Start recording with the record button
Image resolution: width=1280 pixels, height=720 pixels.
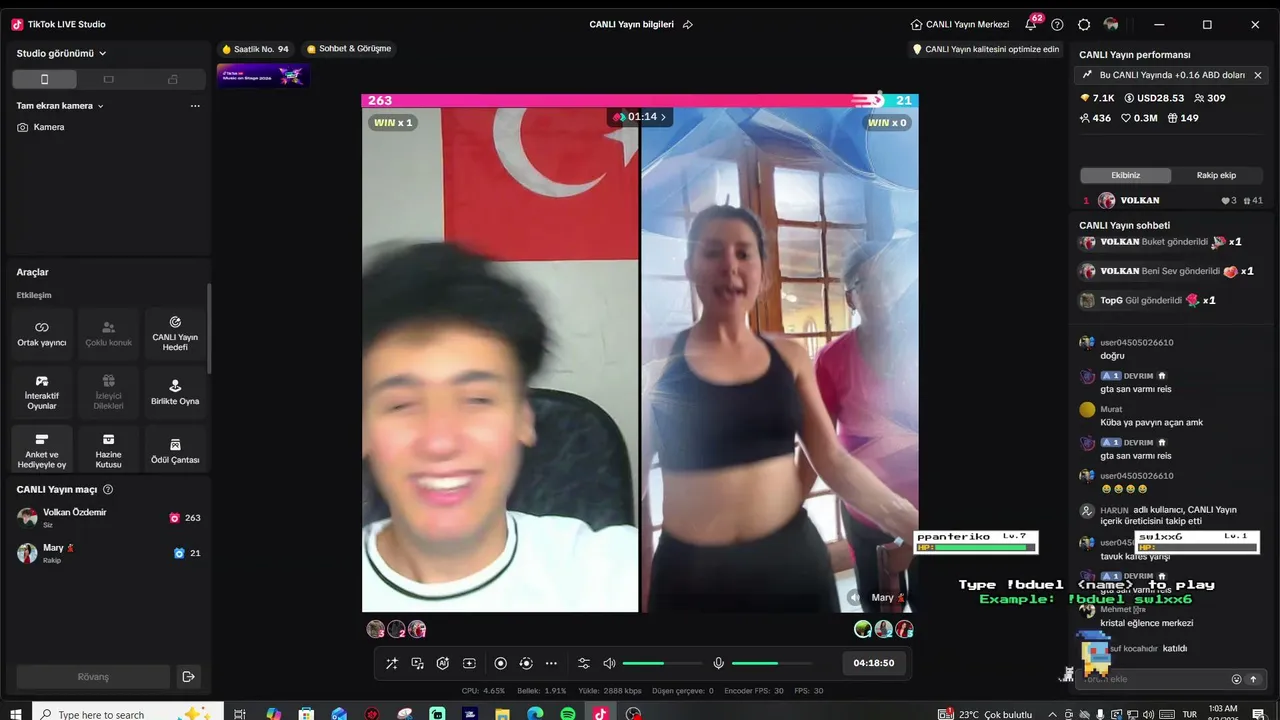501,663
